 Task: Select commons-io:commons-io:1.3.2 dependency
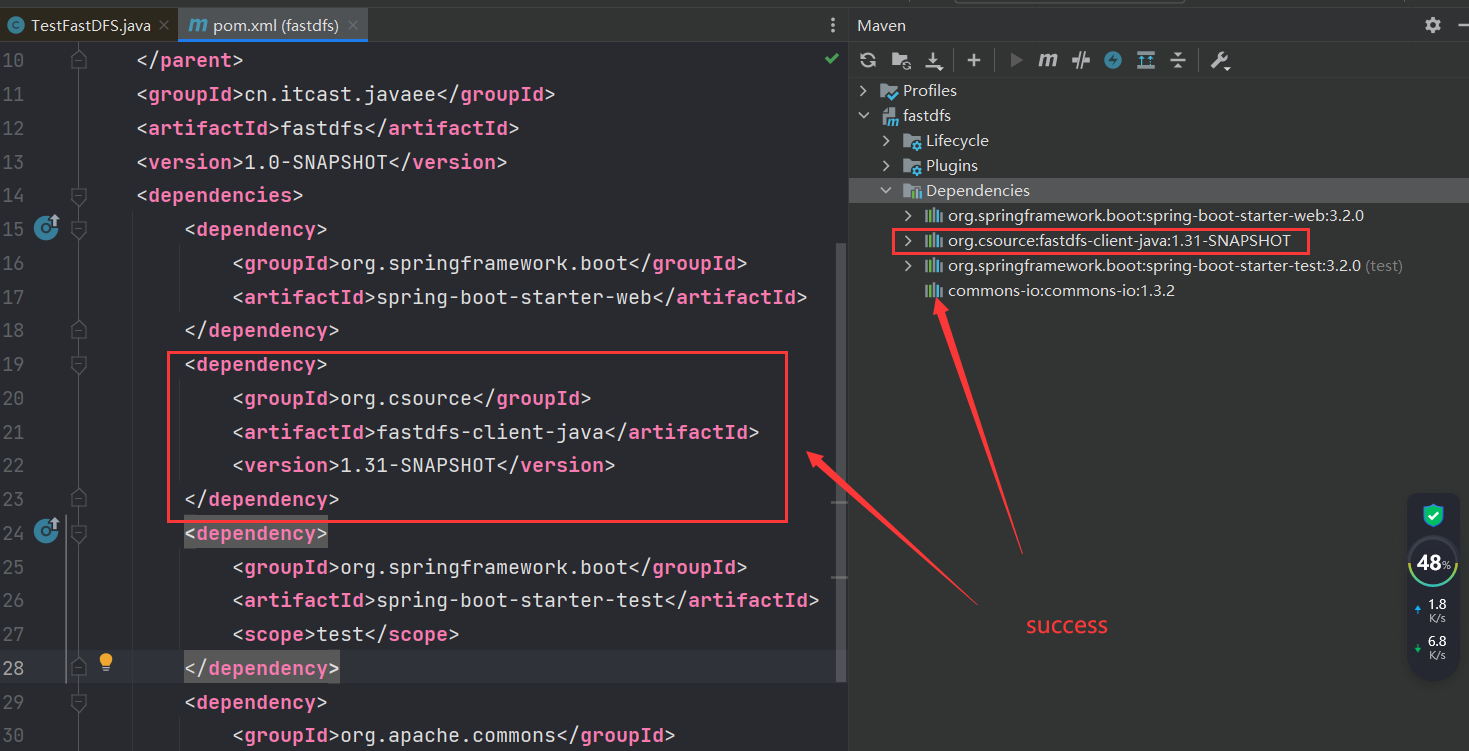click(x=1060, y=291)
